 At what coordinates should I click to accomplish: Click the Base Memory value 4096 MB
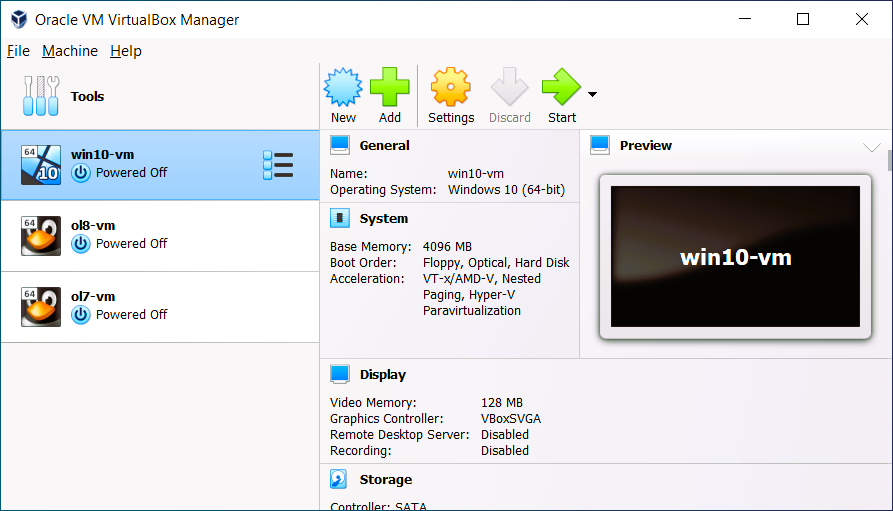point(447,247)
